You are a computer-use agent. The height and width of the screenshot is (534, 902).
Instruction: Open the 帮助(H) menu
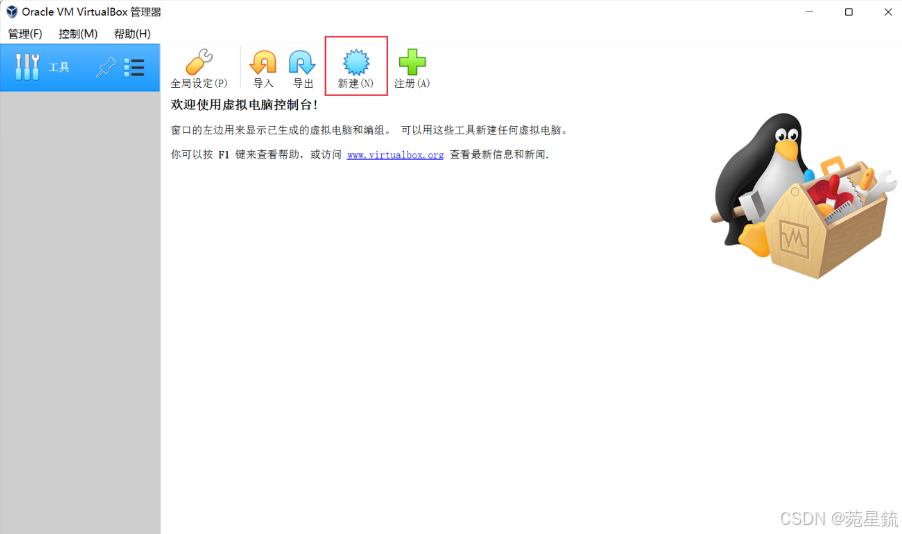point(132,34)
